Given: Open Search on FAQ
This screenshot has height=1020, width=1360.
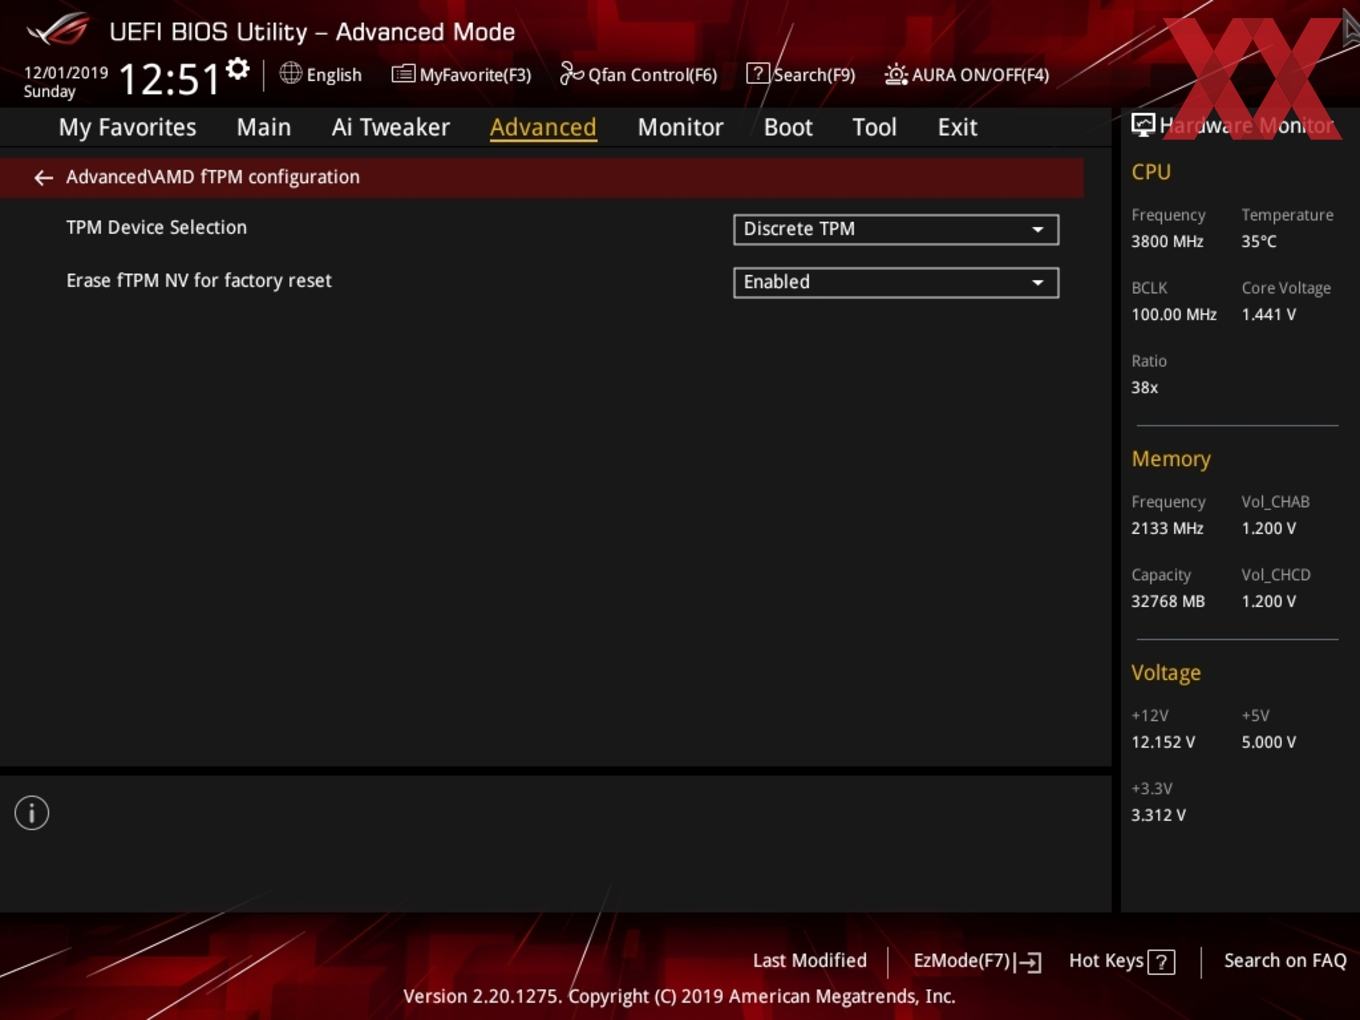Looking at the screenshot, I should [x=1285, y=960].
